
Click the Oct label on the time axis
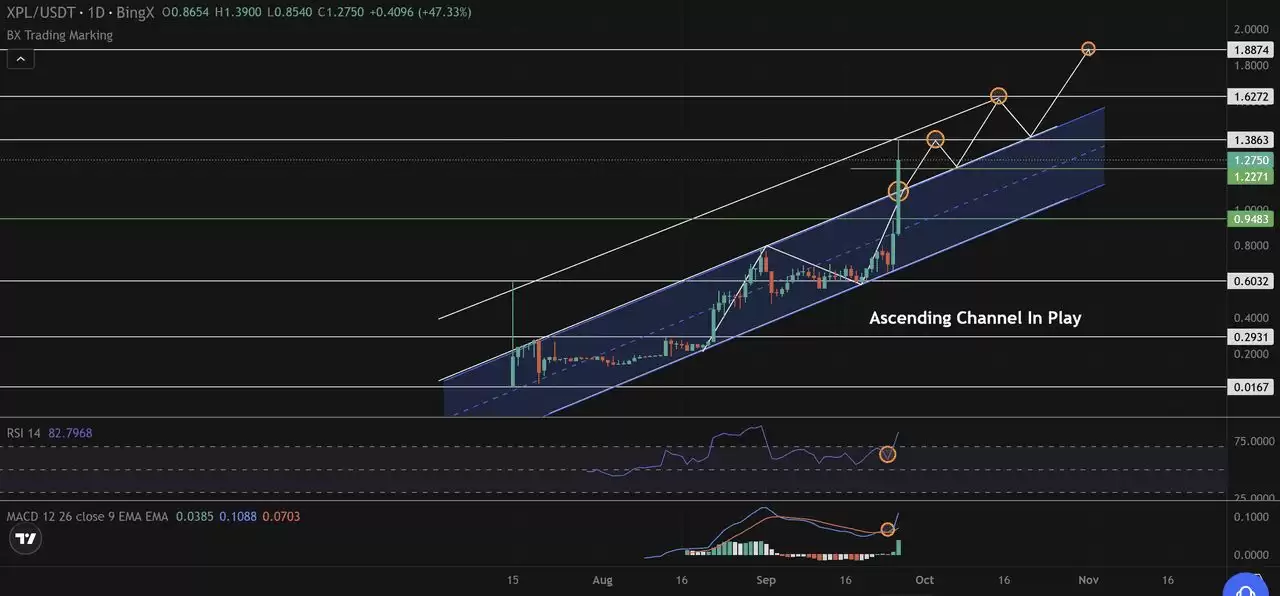[x=925, y=579]
